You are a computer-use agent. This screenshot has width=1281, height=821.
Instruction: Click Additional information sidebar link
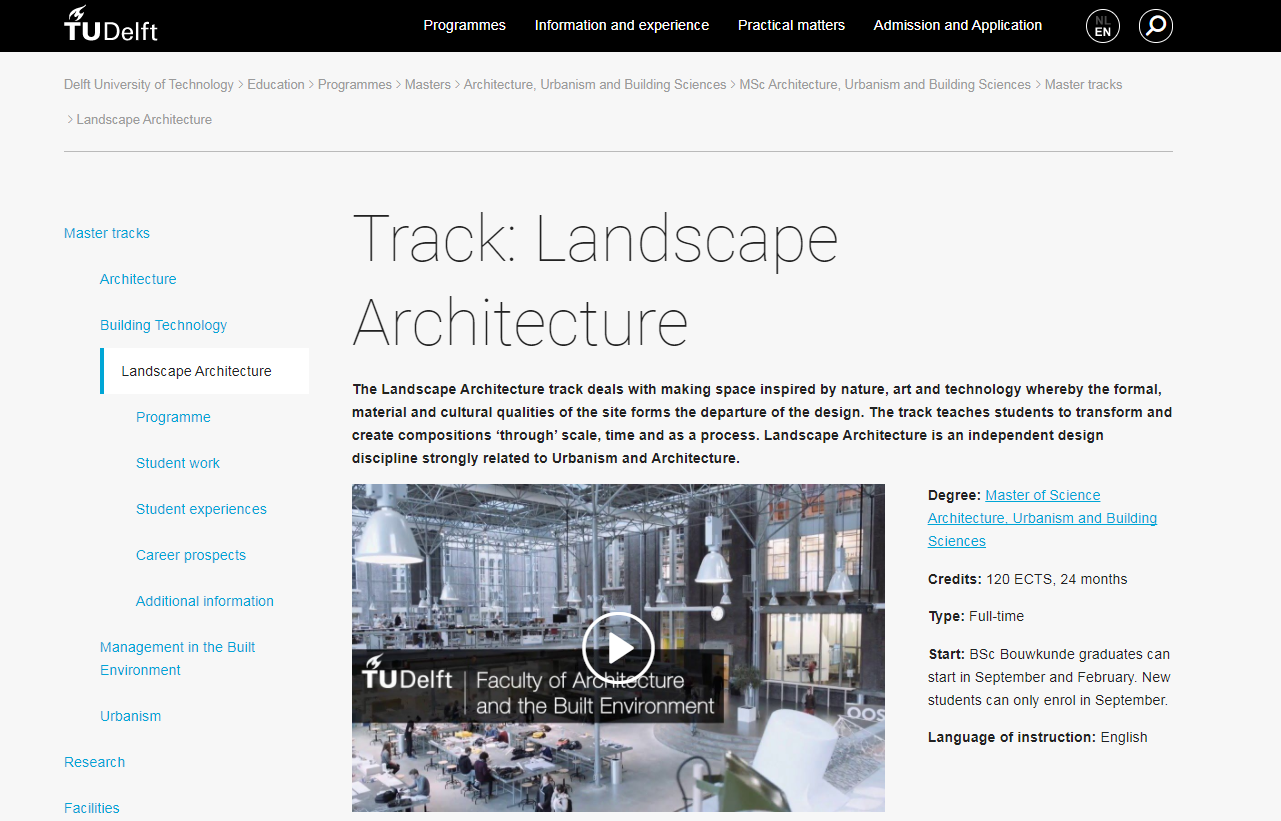tap(205, 601)
